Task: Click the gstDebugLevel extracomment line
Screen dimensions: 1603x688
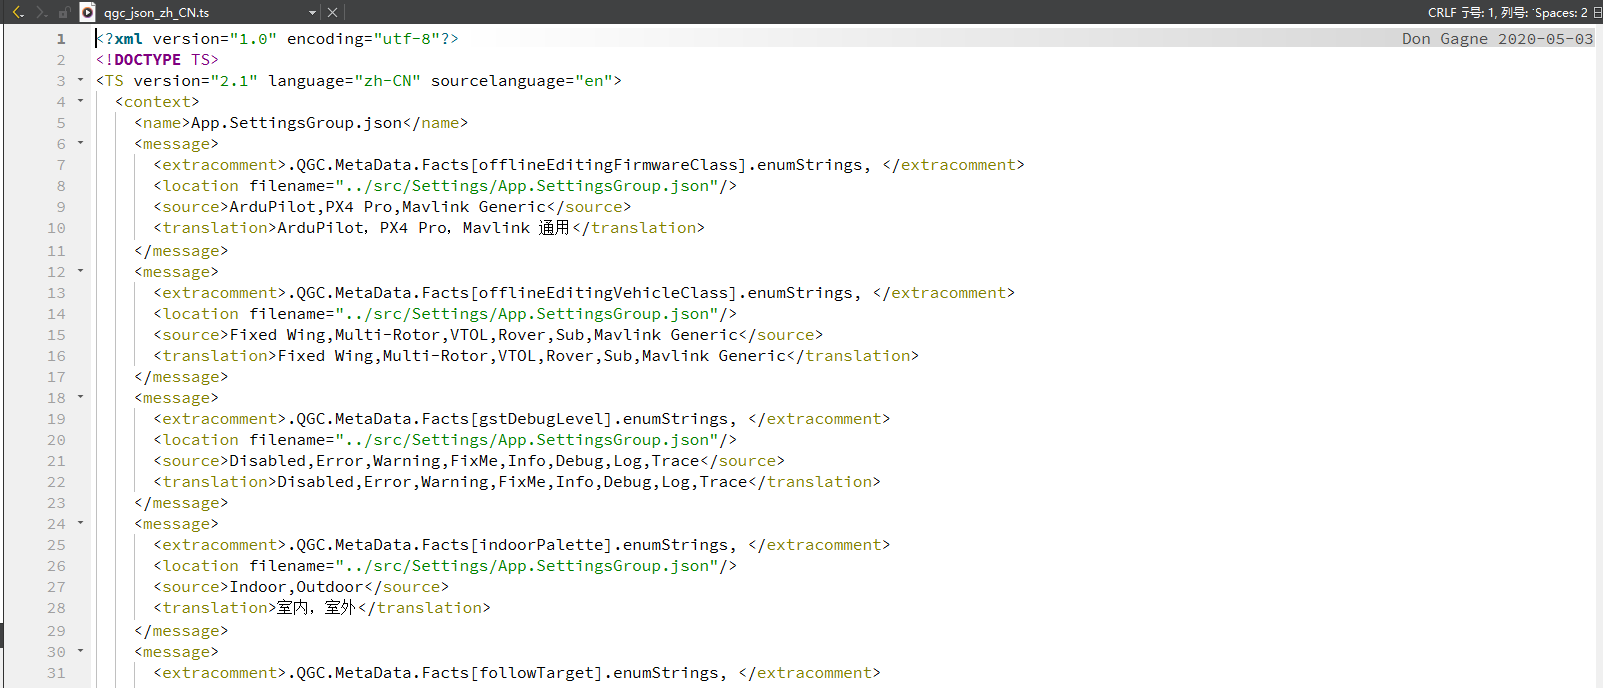Action: tap(521, 419)
